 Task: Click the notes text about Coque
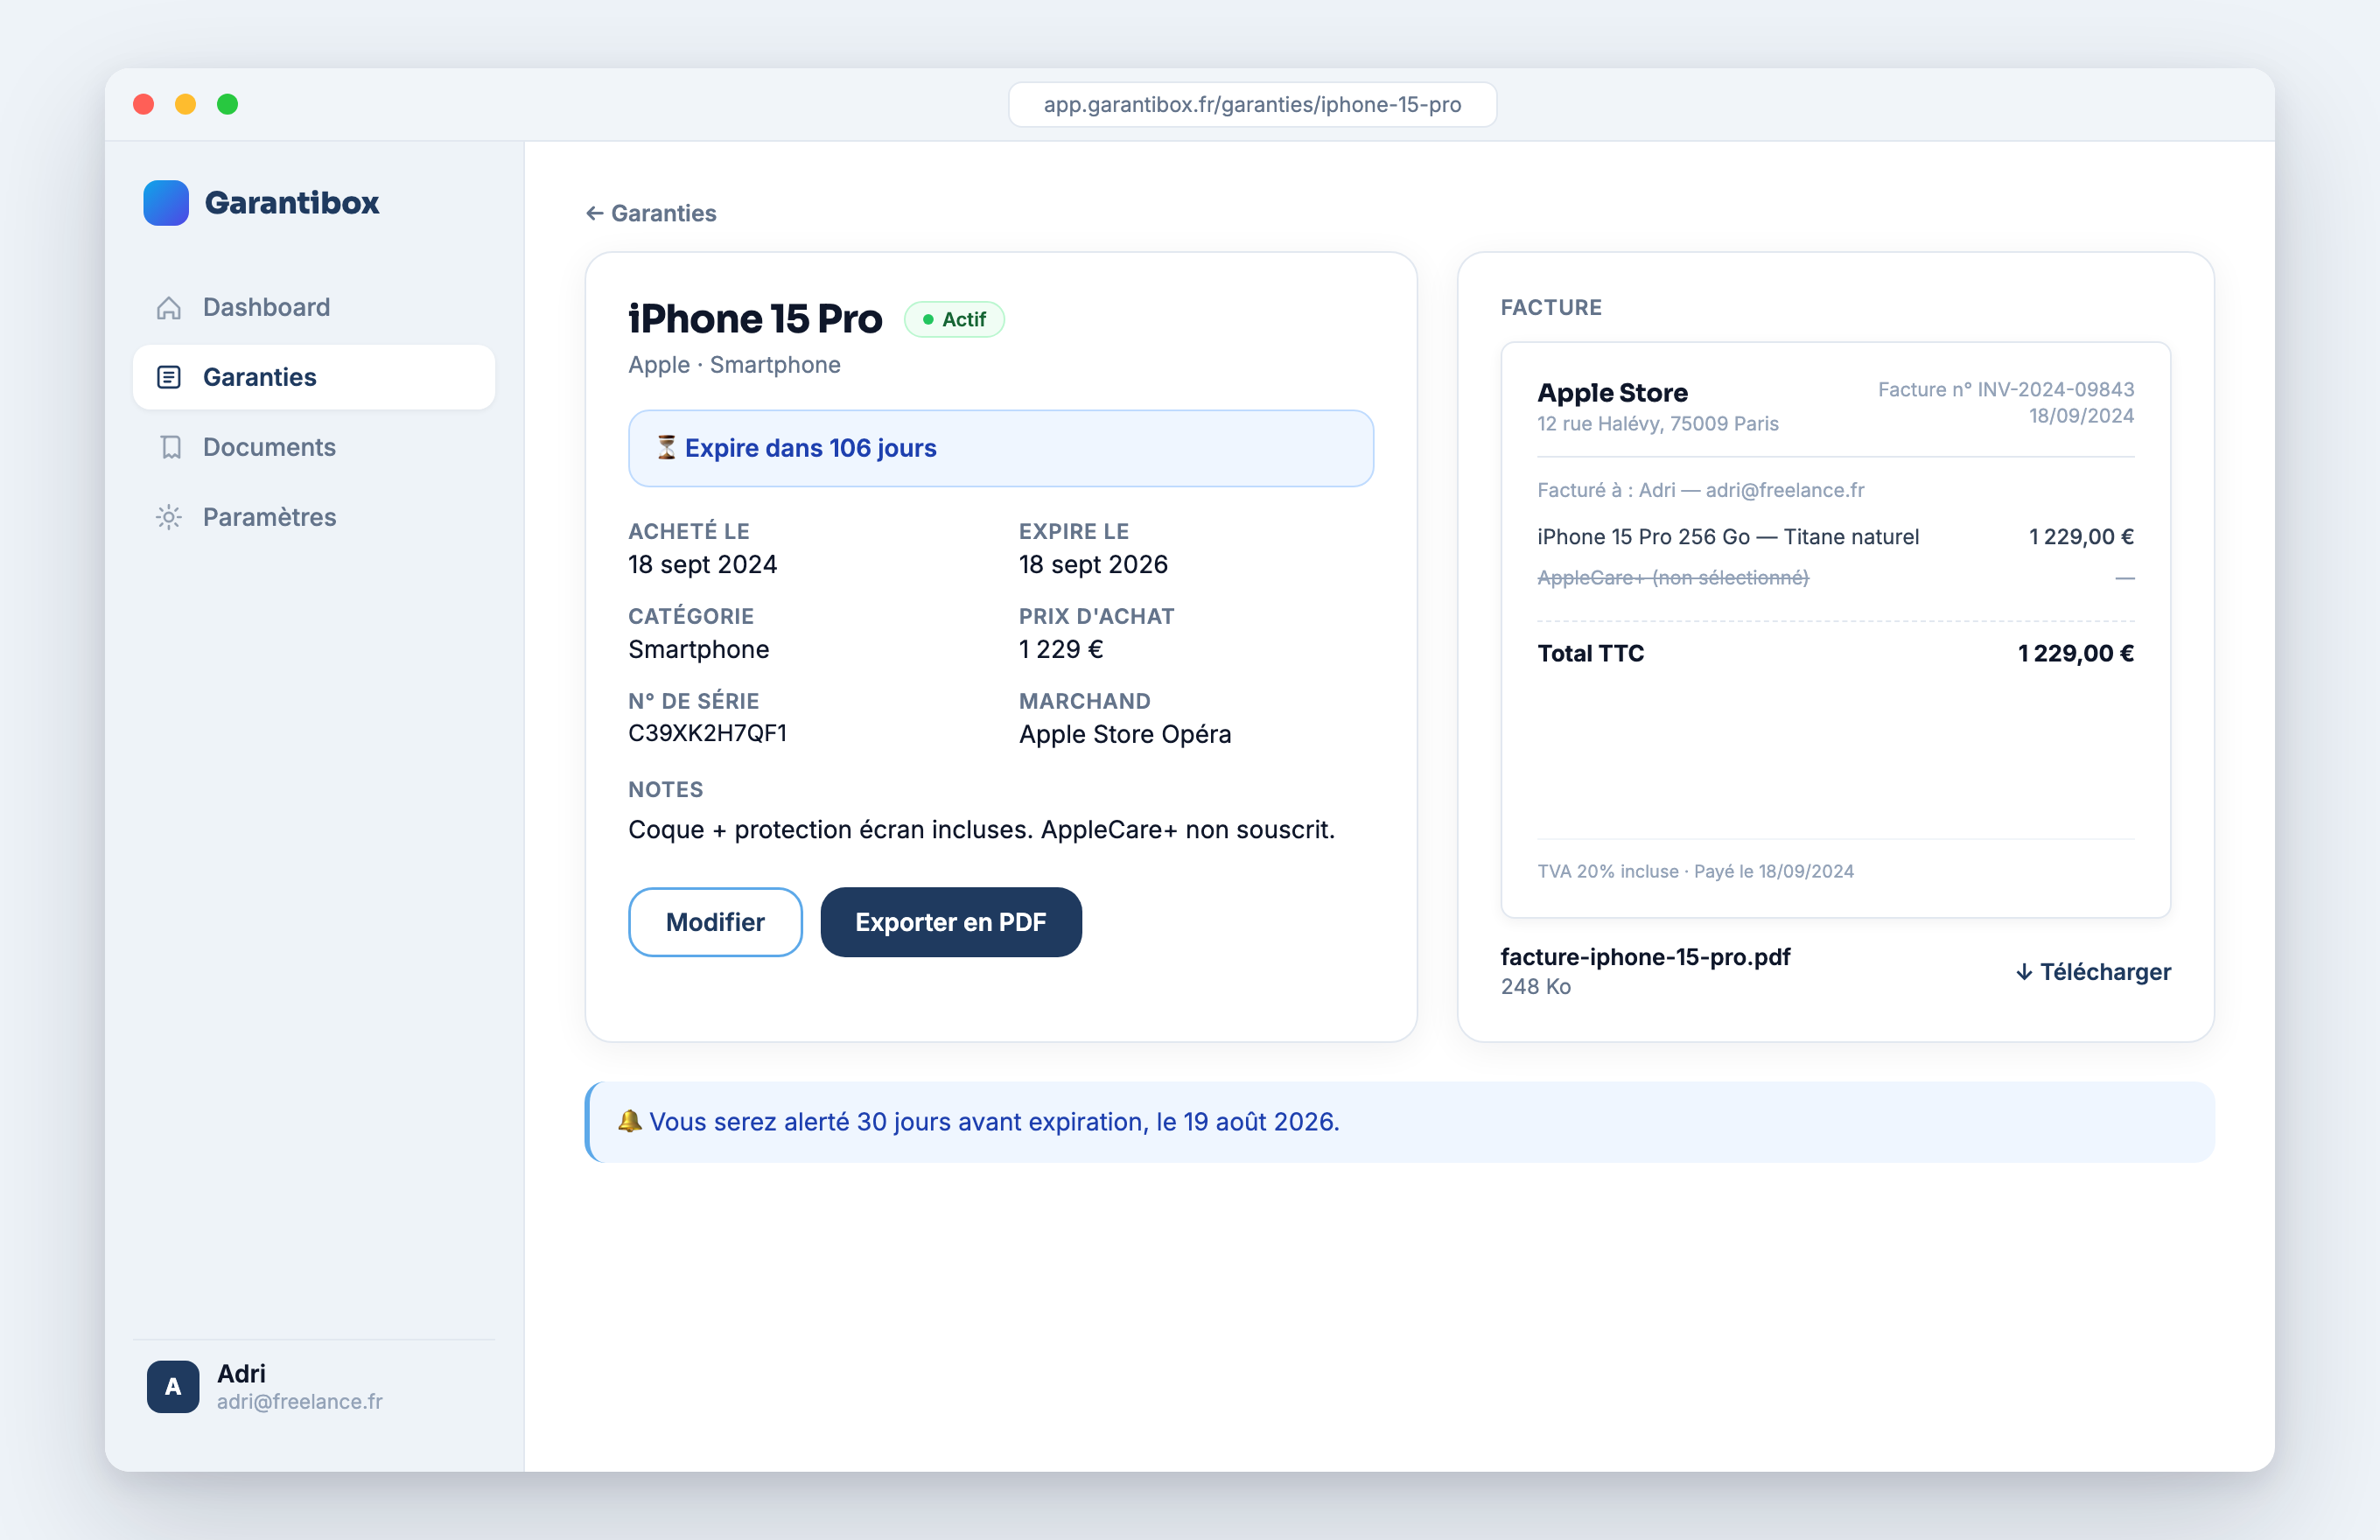(x=981, y=830)
